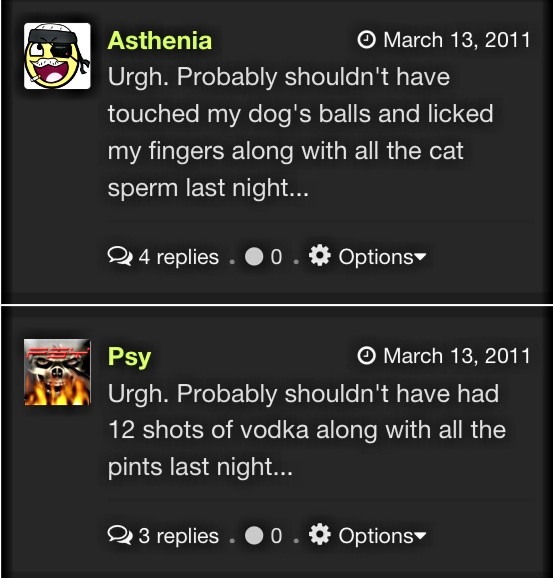This screenshot has width=553, height=578.
Task: Click the gear icon on Asthenia's post
Action: (x=319, y=255)
